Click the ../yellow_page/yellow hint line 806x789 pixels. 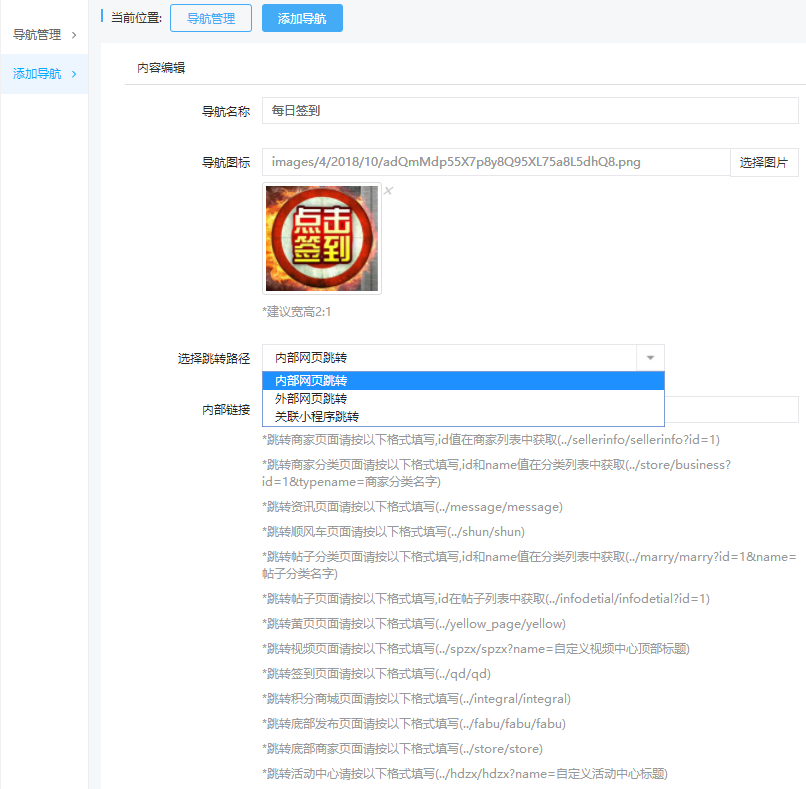coord(414,624)
